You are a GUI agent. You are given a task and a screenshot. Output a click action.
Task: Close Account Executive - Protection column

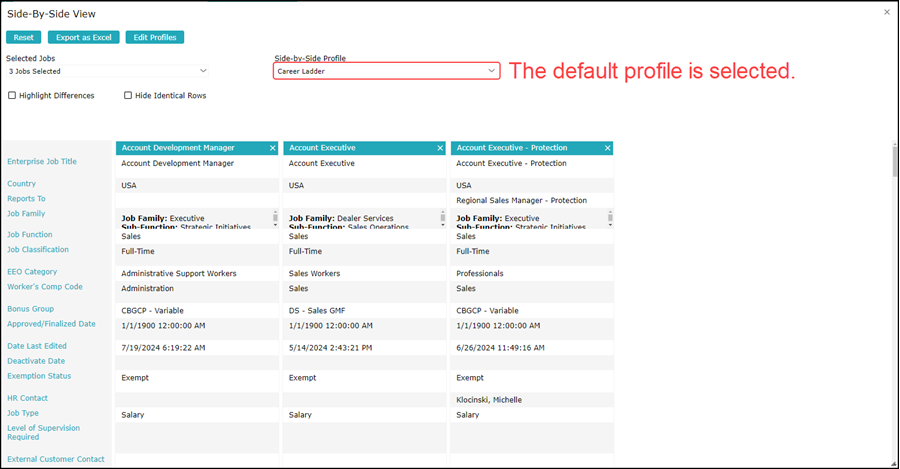[608, 148]
